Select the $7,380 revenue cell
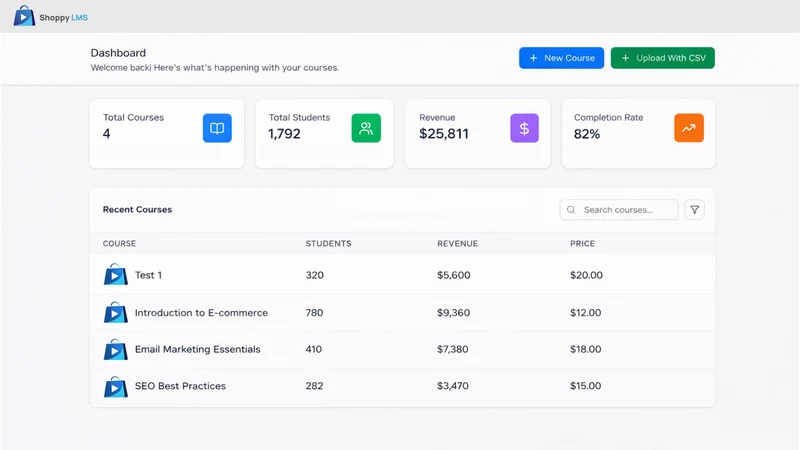 click(453, 349)
